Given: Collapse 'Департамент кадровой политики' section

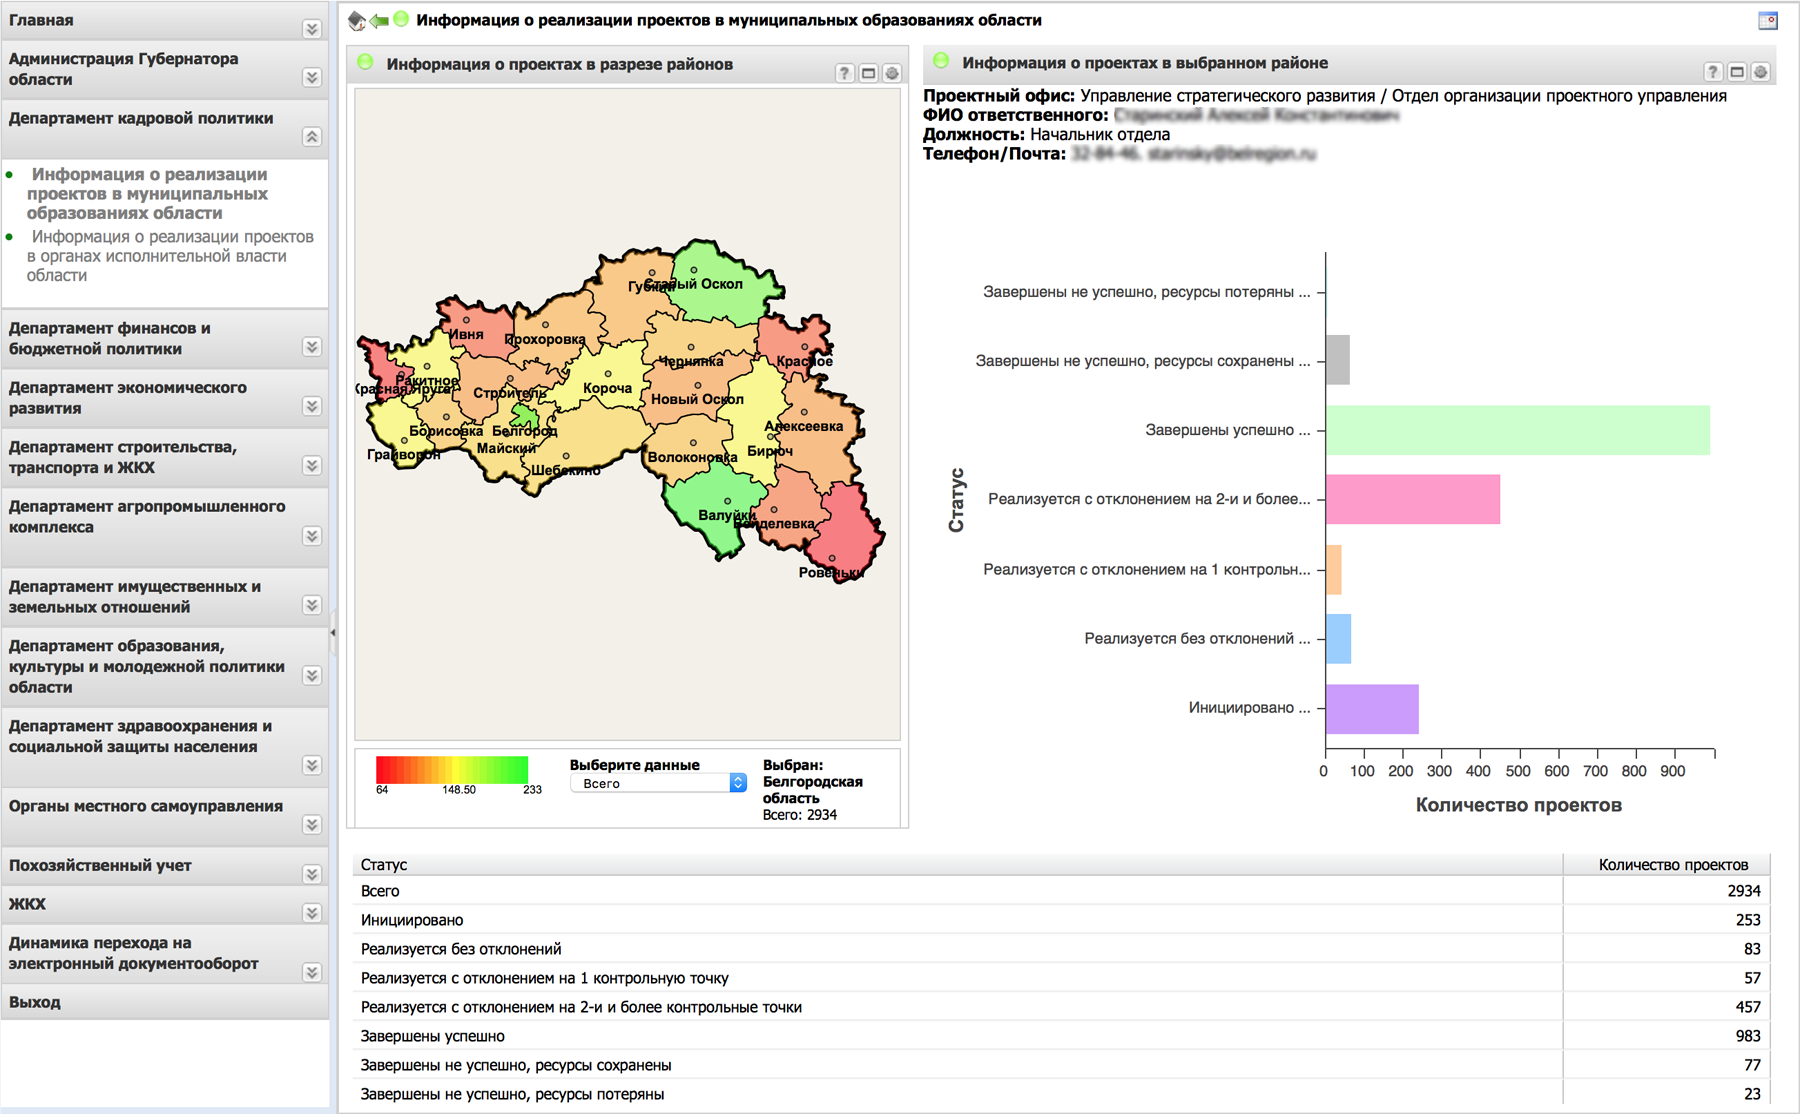Looking at the screenshot, I should pos(312,137).
